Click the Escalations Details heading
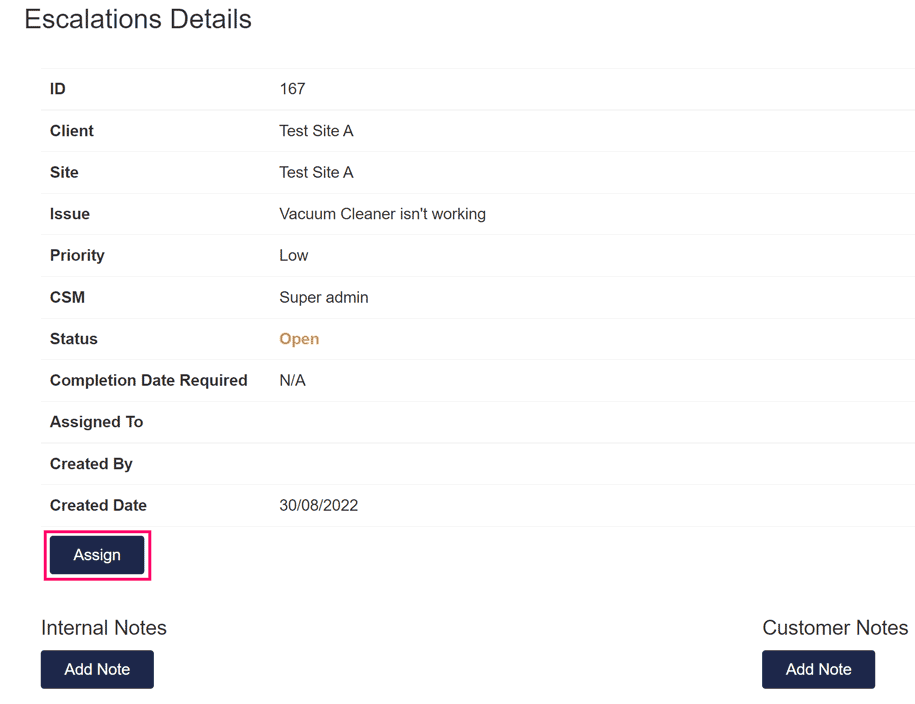Viewport: 915px width, 704px height. pos(138,19)
